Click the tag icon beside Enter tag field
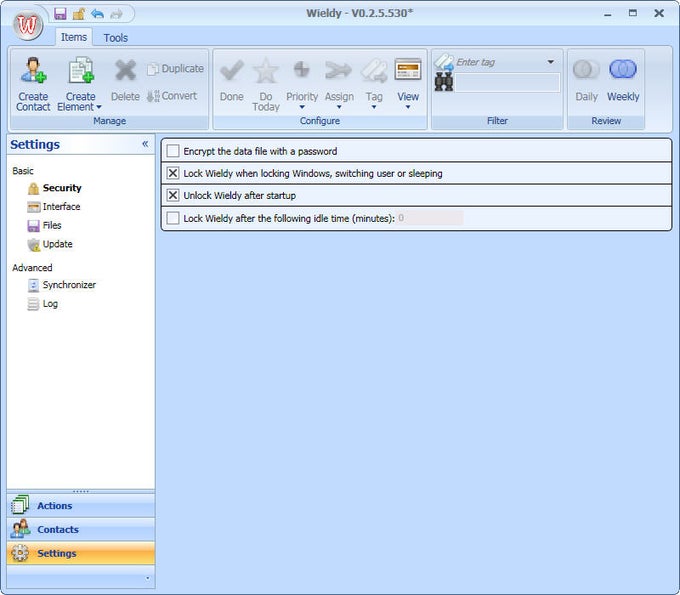680x595 pixels. [444, 62]
